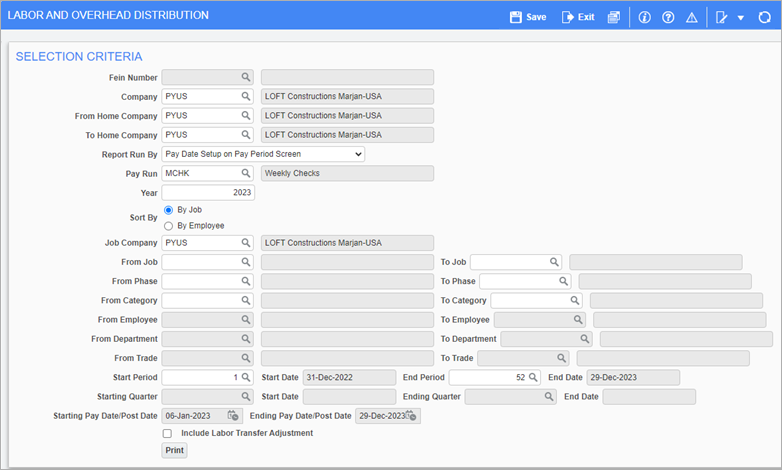
Task: Click the Exit button in the toolbar
Action: (x=578, y=17)
